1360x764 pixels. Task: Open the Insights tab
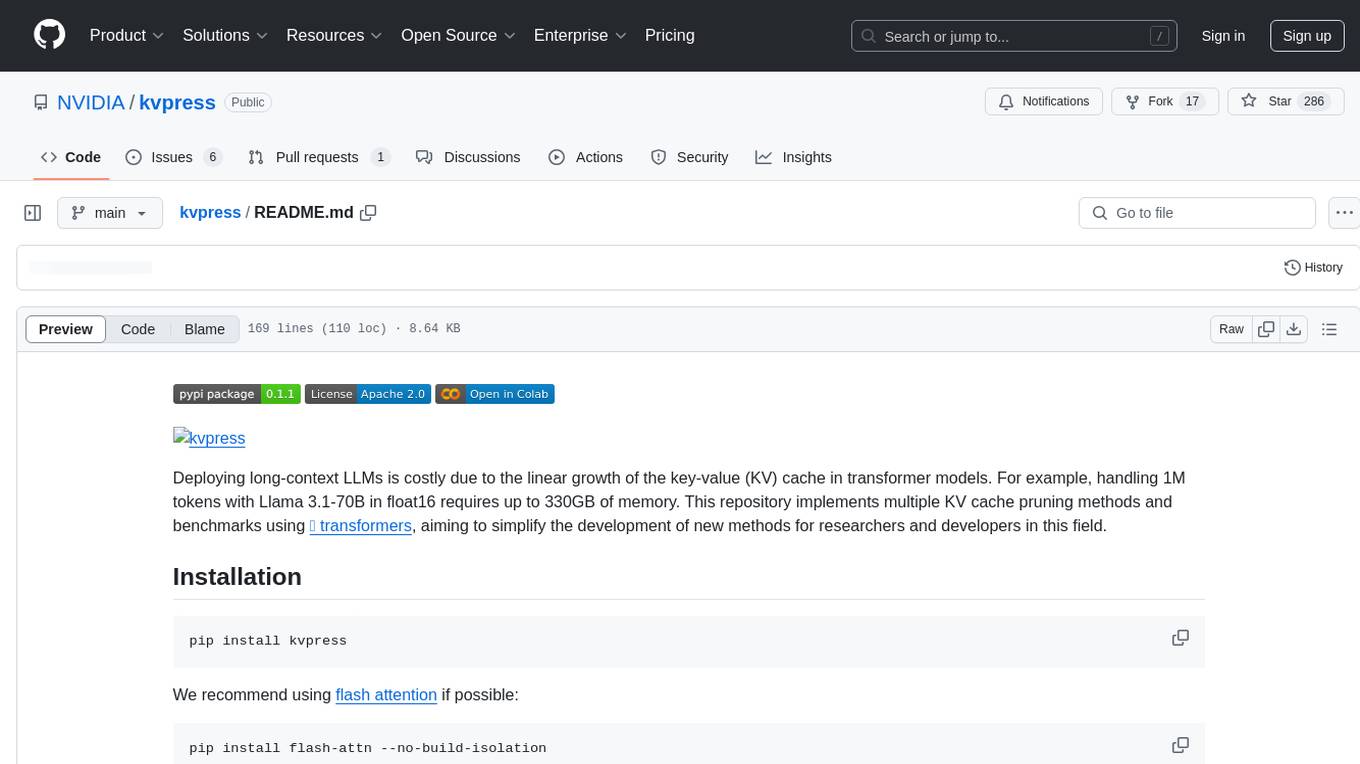coord(794,157)
